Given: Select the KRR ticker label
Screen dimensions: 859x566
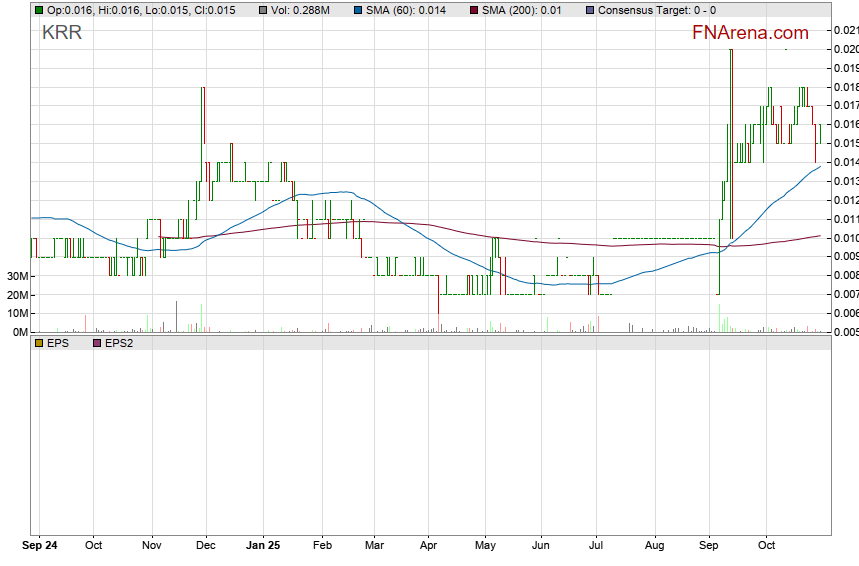Looking at the screenshot, I should coord(62,32).
